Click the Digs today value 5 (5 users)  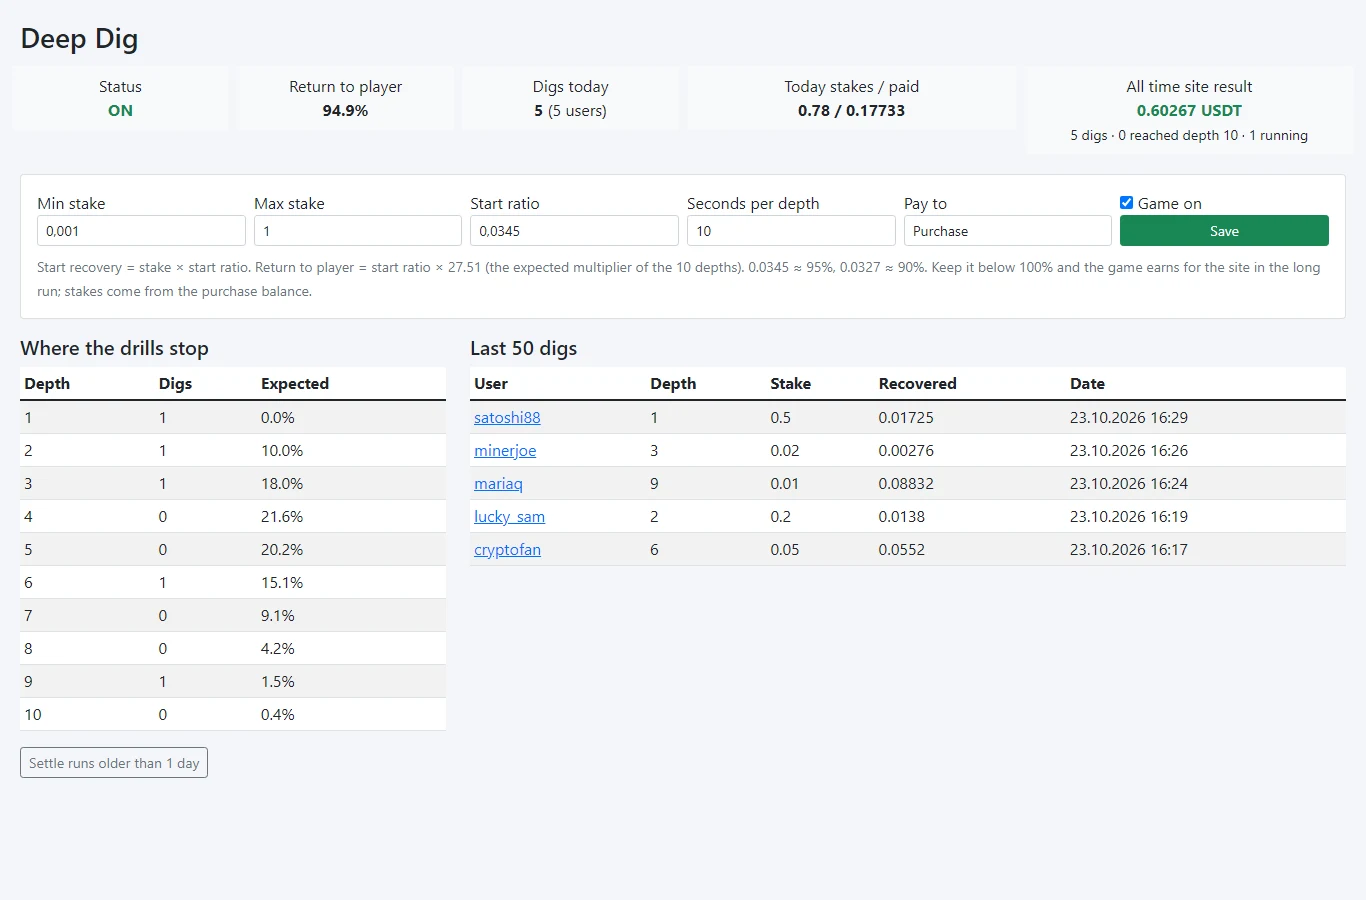(570, 110)
